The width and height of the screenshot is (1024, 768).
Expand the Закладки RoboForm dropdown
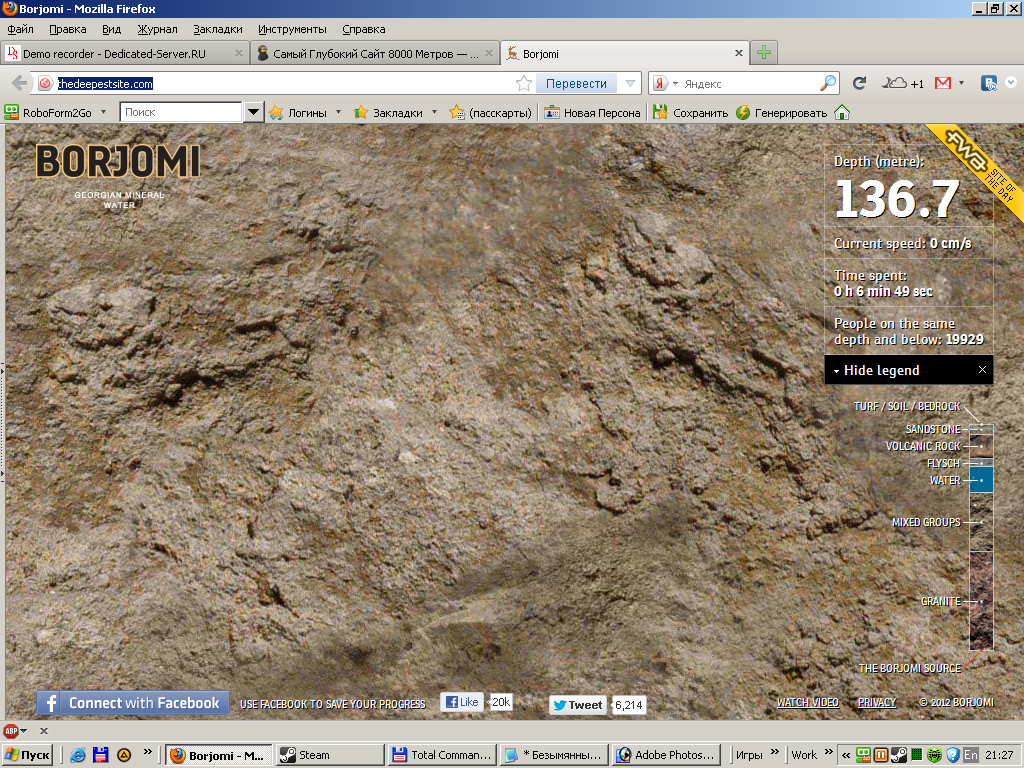(x=434, y=112)
